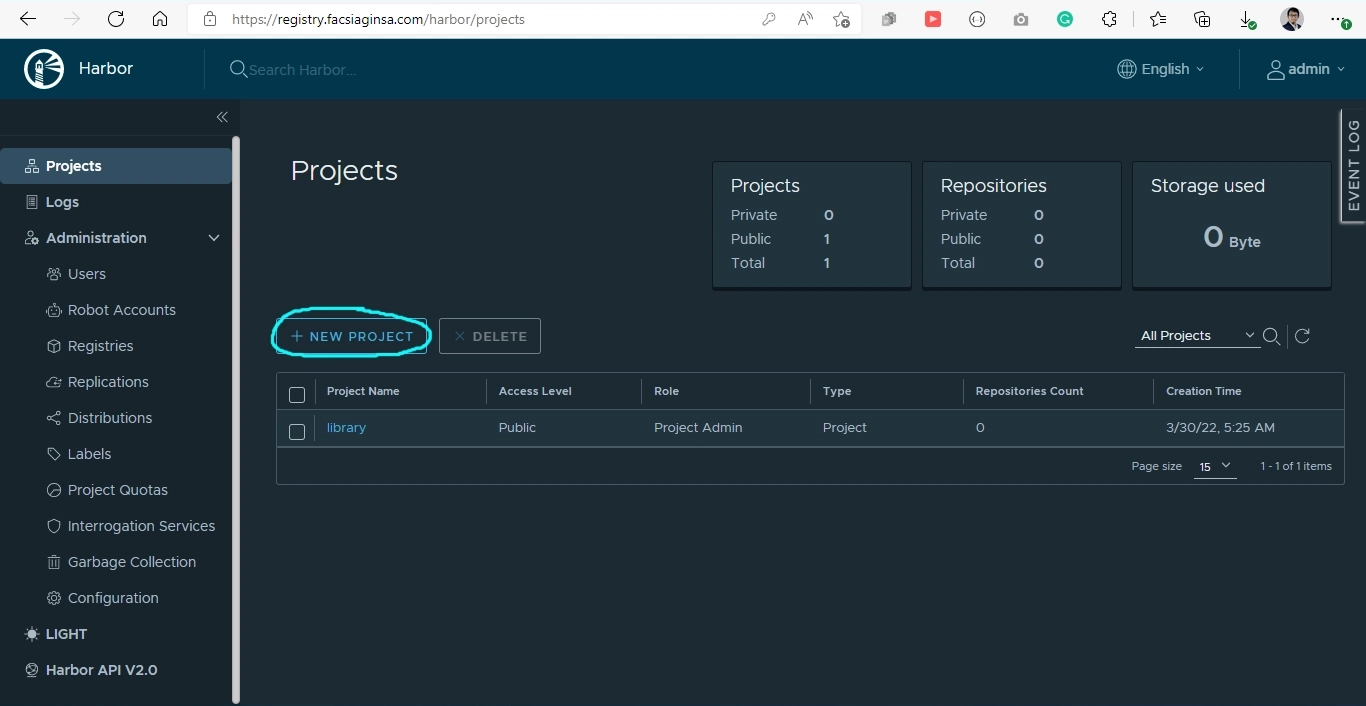Viewport: 1366px width, 706px height.
Task: Open the EVENT LOG side tab
Action: point(1353,165)
